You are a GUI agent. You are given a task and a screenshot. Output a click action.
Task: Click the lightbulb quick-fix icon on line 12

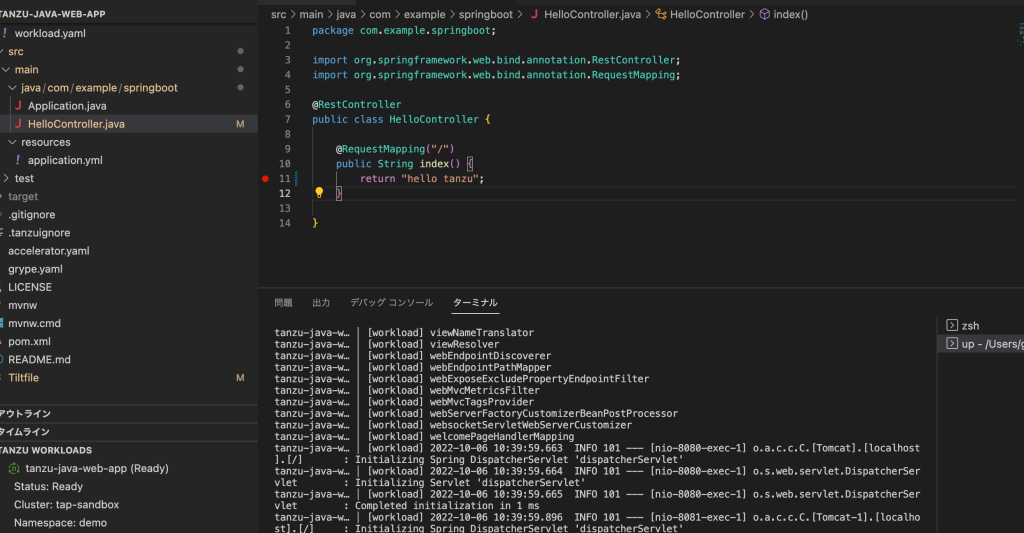319,192
